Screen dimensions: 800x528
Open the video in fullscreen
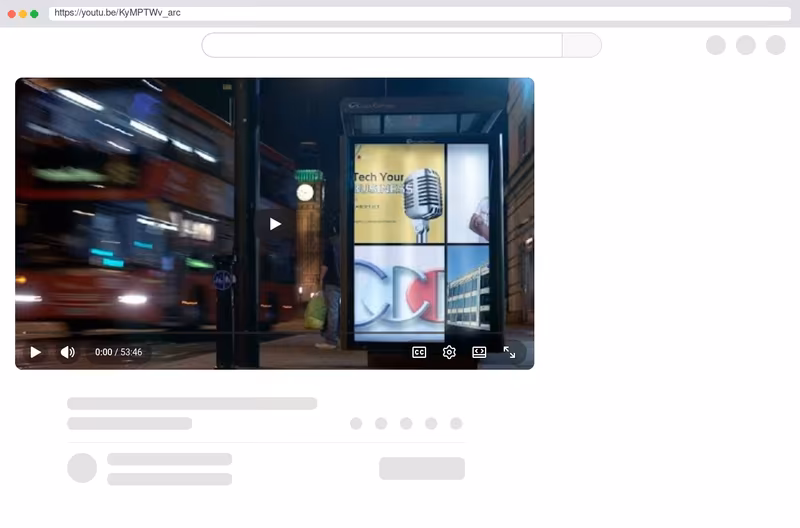coord(509,353)
